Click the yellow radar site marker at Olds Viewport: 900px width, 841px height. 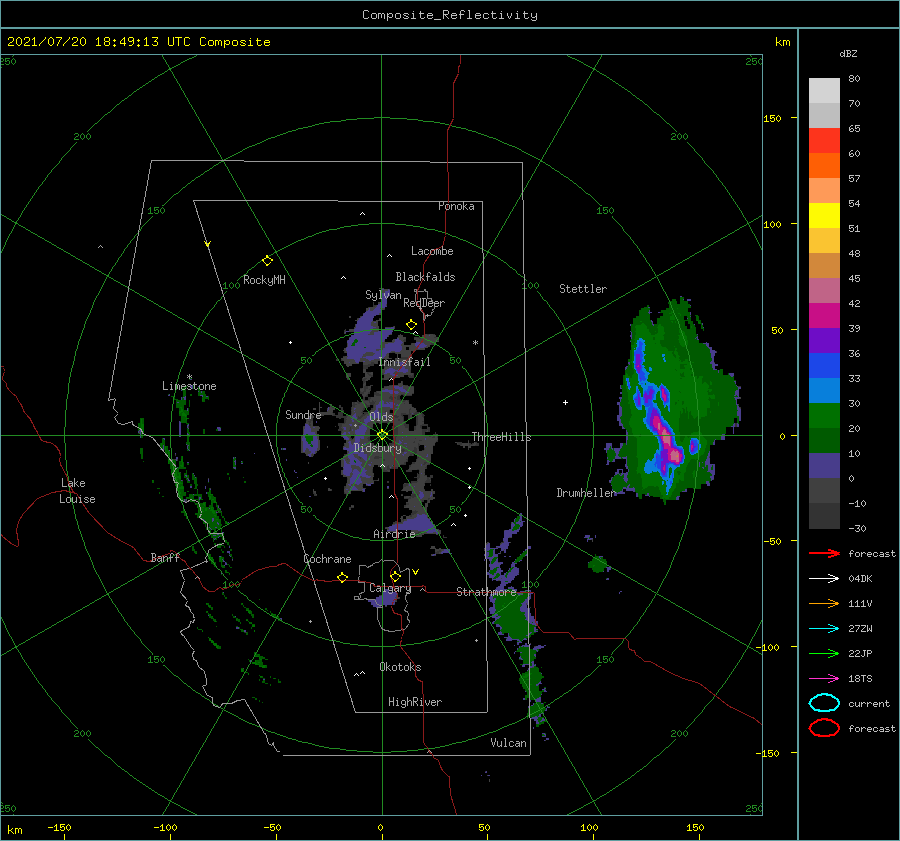pos(382,435)
